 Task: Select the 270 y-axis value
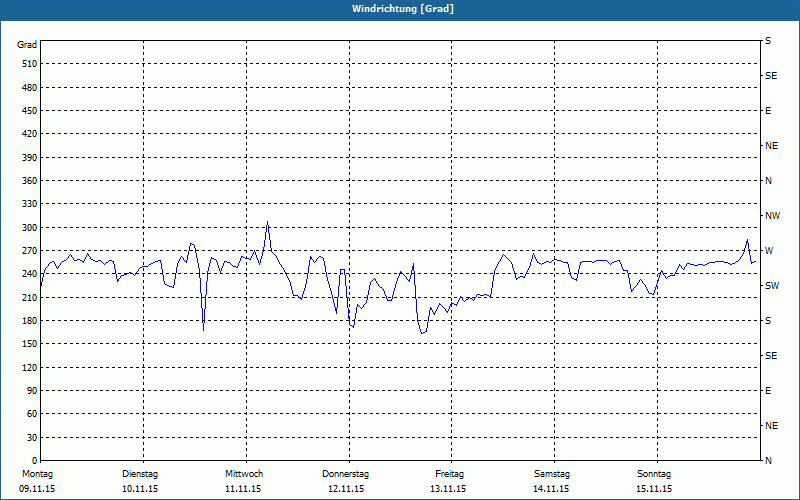point(30,251)
